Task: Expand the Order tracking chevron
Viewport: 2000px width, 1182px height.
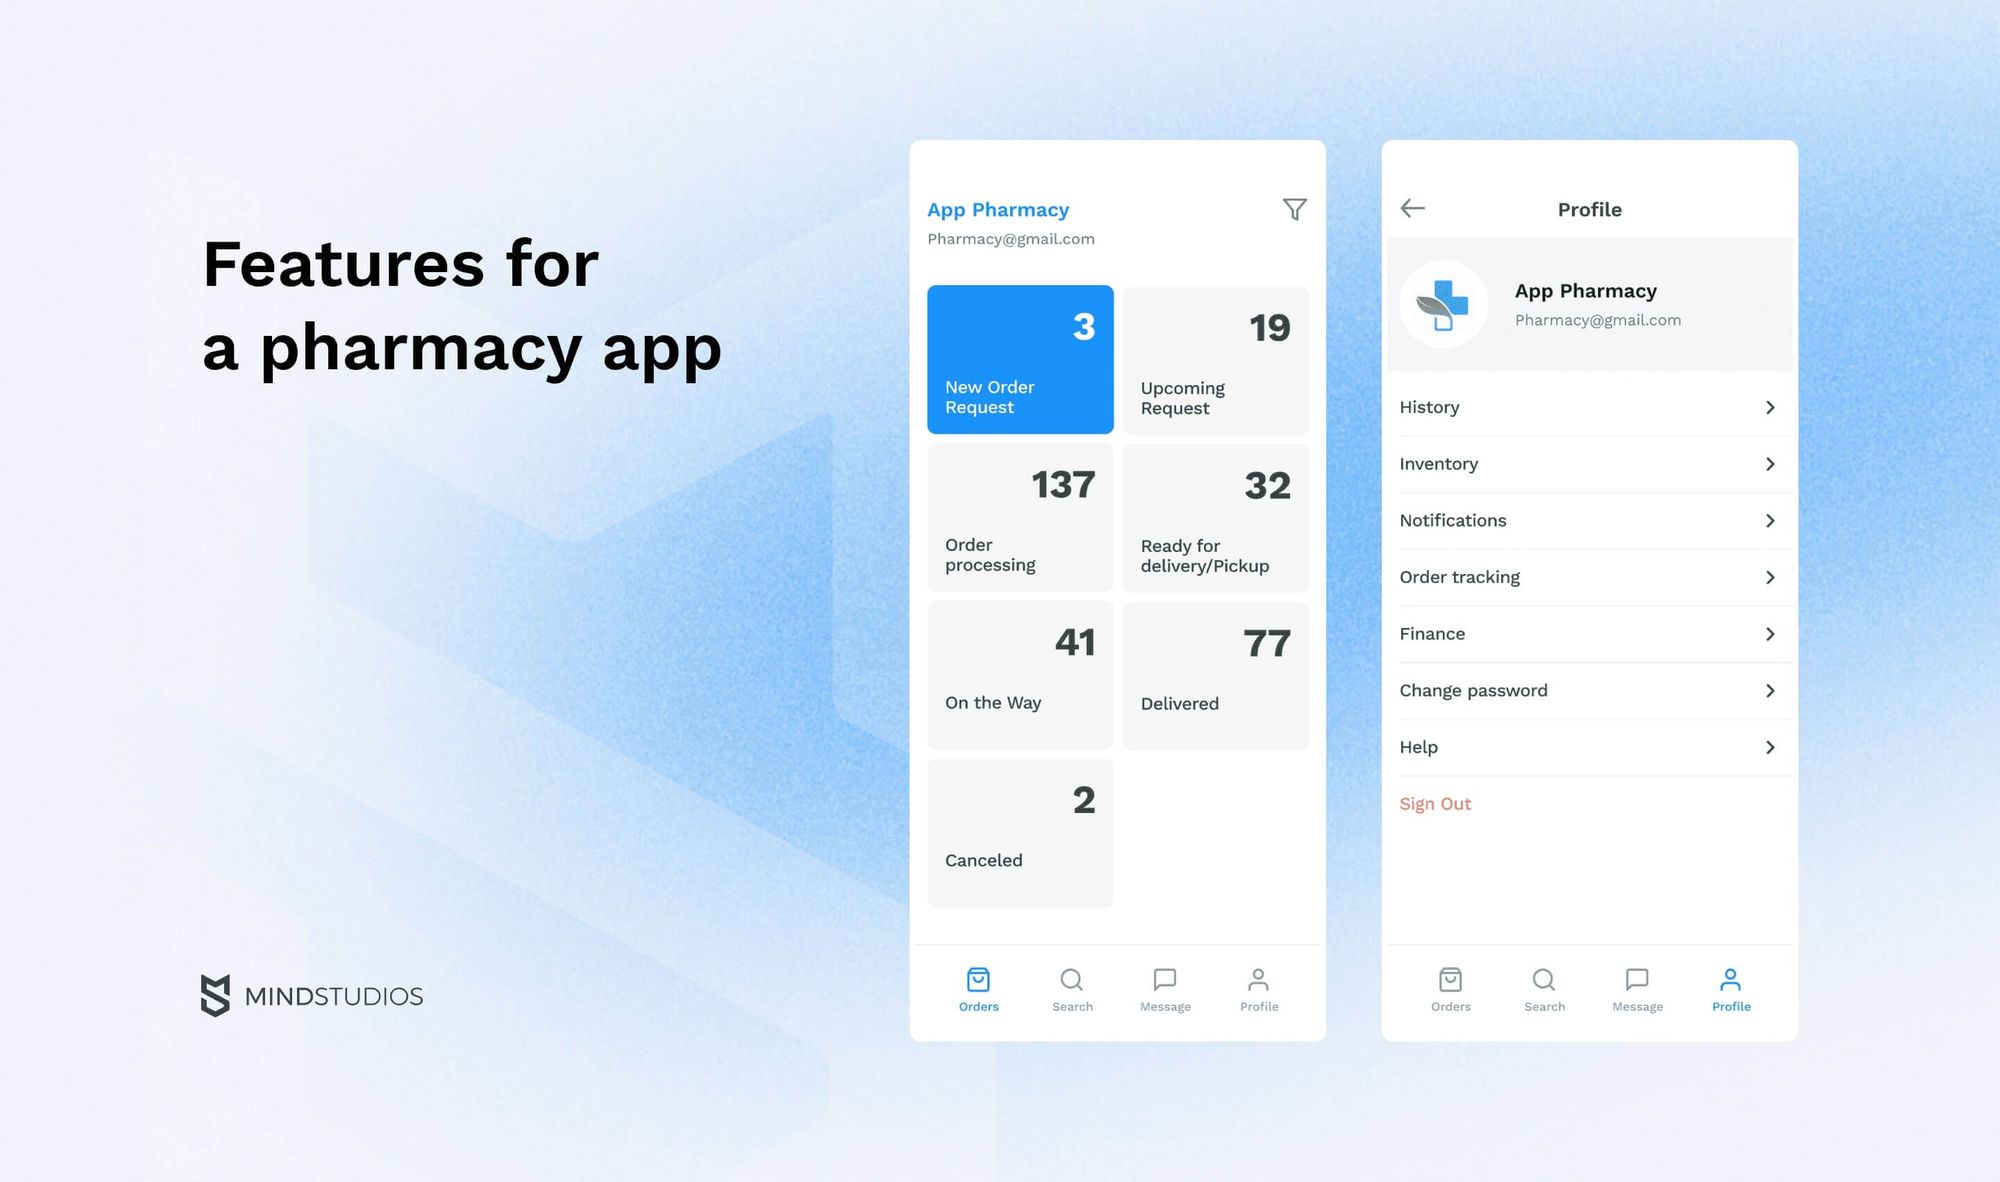Action: 1769,576
